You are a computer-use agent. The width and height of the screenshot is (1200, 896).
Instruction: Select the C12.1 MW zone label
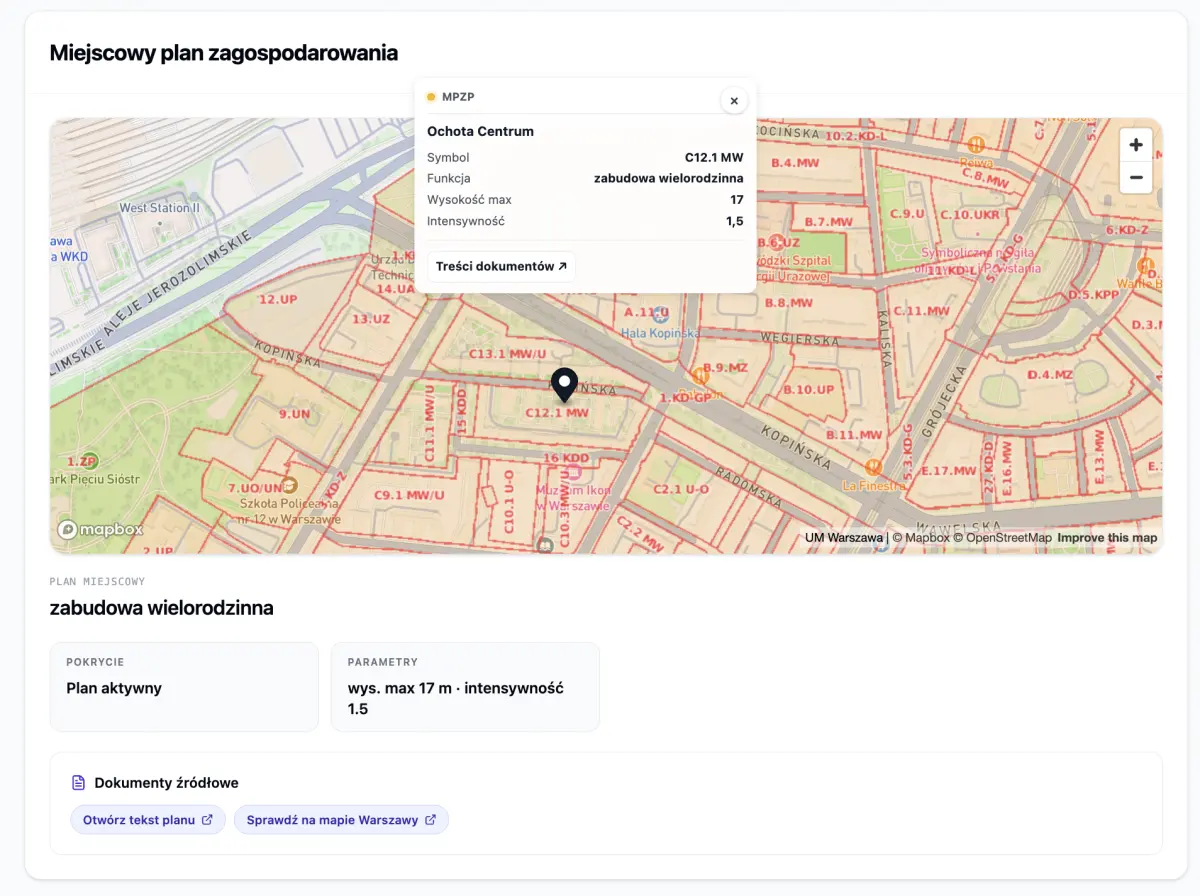click(x=557, y=412)
